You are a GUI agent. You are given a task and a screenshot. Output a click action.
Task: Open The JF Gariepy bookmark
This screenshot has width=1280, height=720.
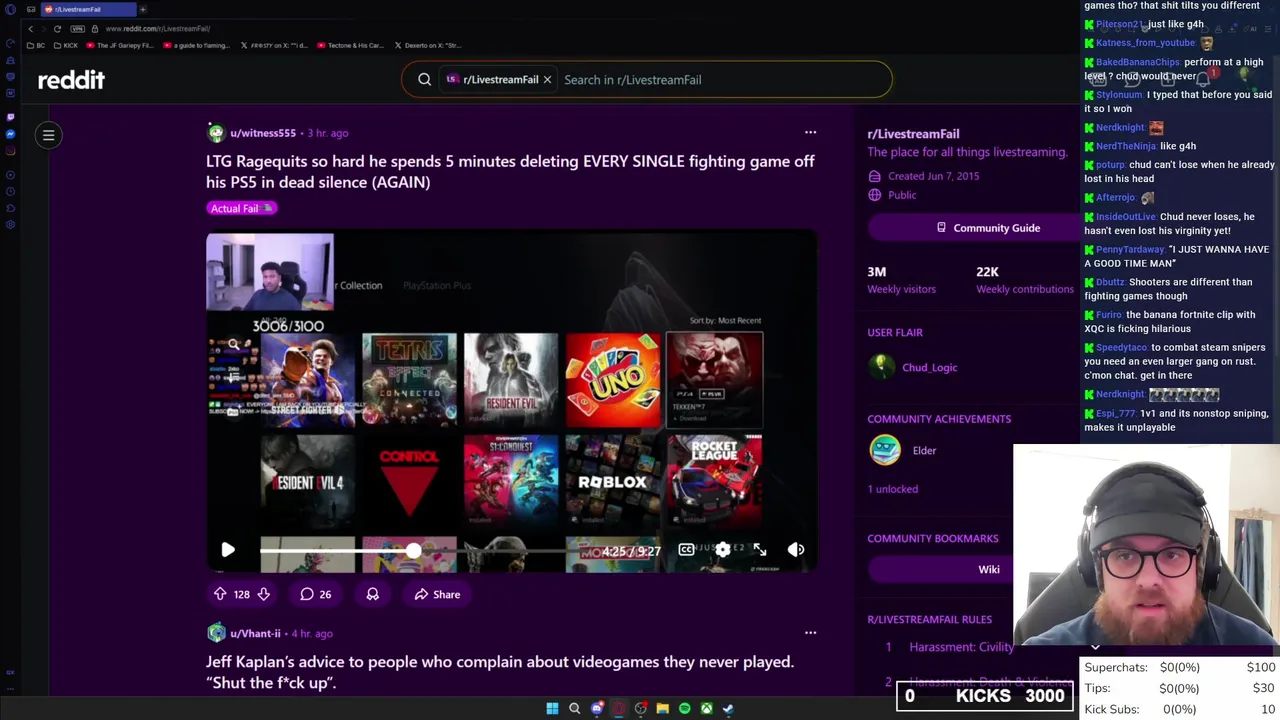tap(120, 45)
